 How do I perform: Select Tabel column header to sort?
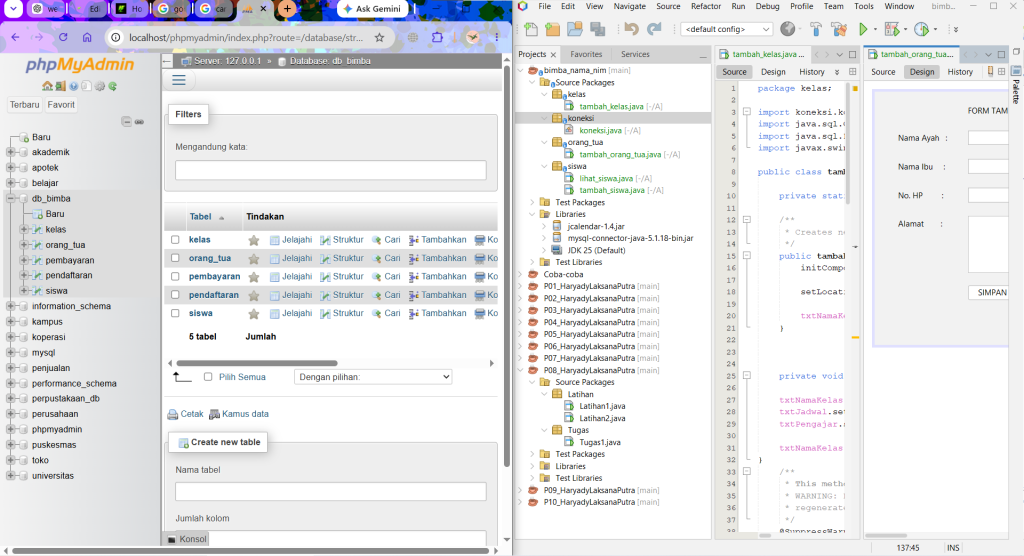coord(200,217)
